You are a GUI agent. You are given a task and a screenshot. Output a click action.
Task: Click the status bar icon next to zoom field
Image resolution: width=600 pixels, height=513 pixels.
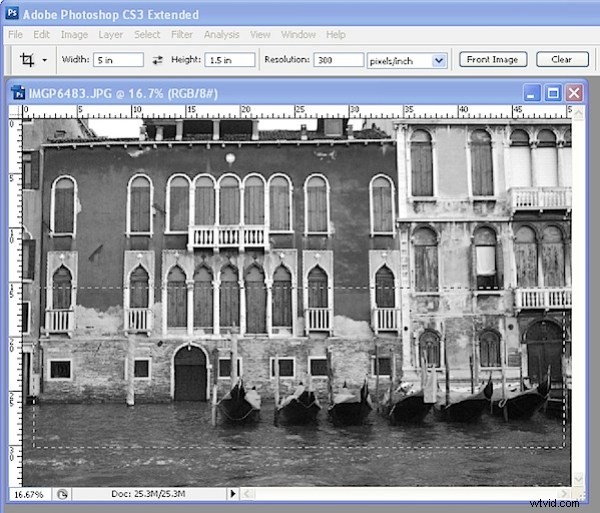[x=62, y=494]
